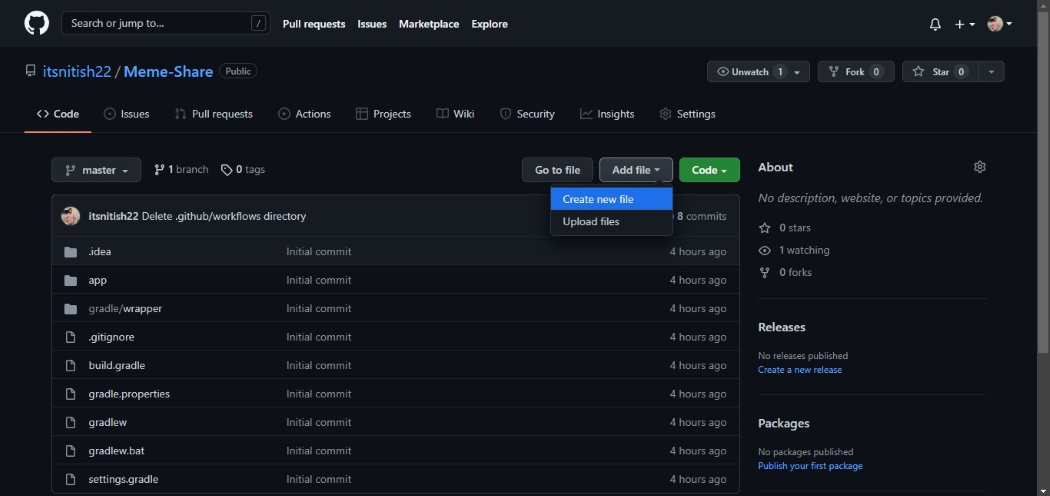
Task: Open Marketplace in top navigation
Action: pyautogui.click(x=429, y=24)
